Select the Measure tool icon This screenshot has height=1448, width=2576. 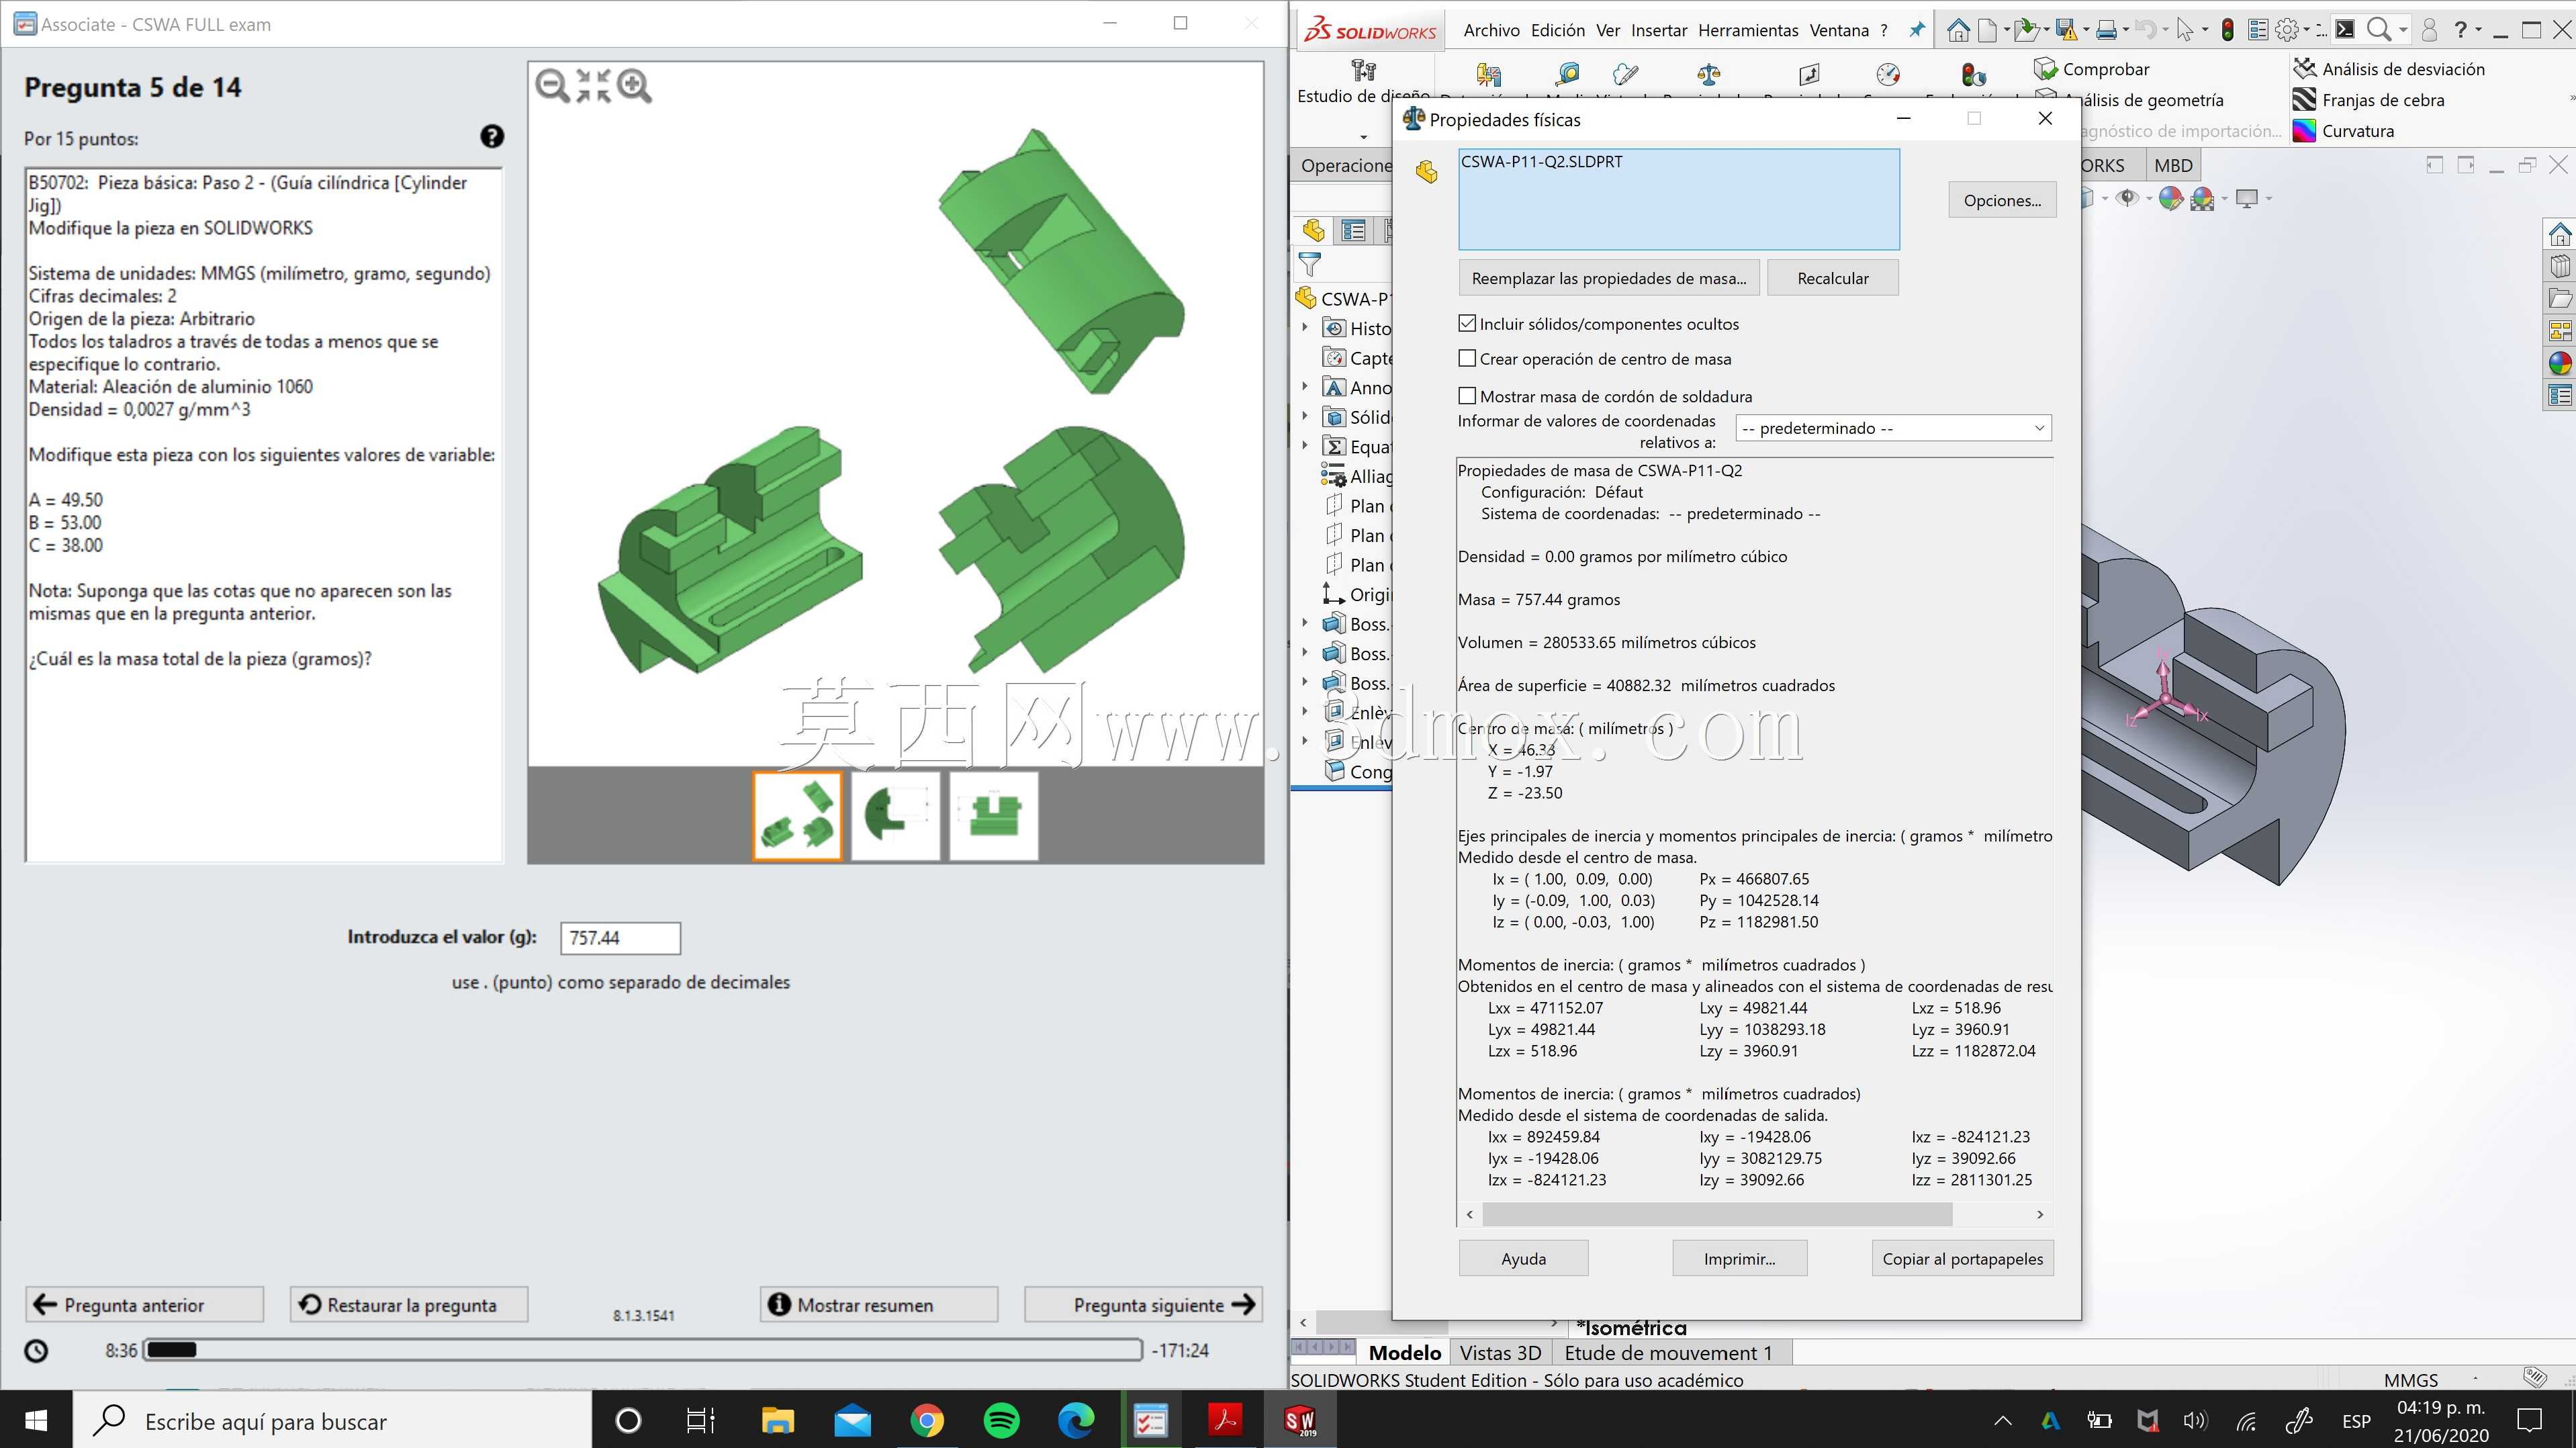(1567, 74)
